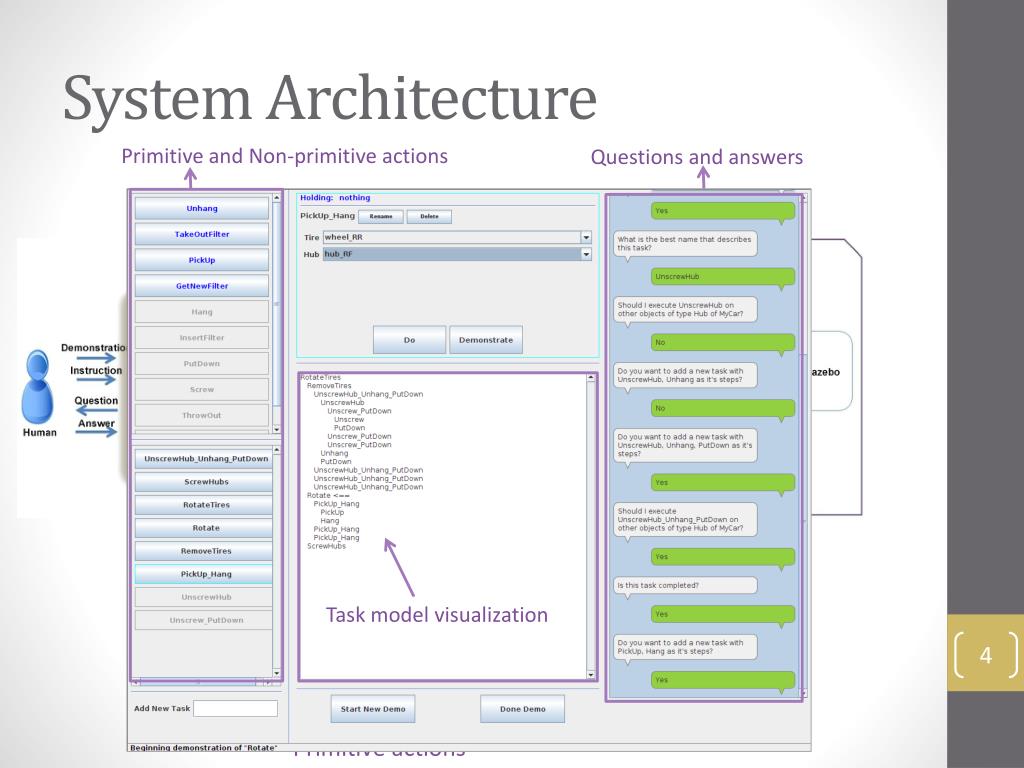This screenshot has height=768, width=1024.
Task: Click the greyed UnscrewHub task button
Action: pos(204,597)
